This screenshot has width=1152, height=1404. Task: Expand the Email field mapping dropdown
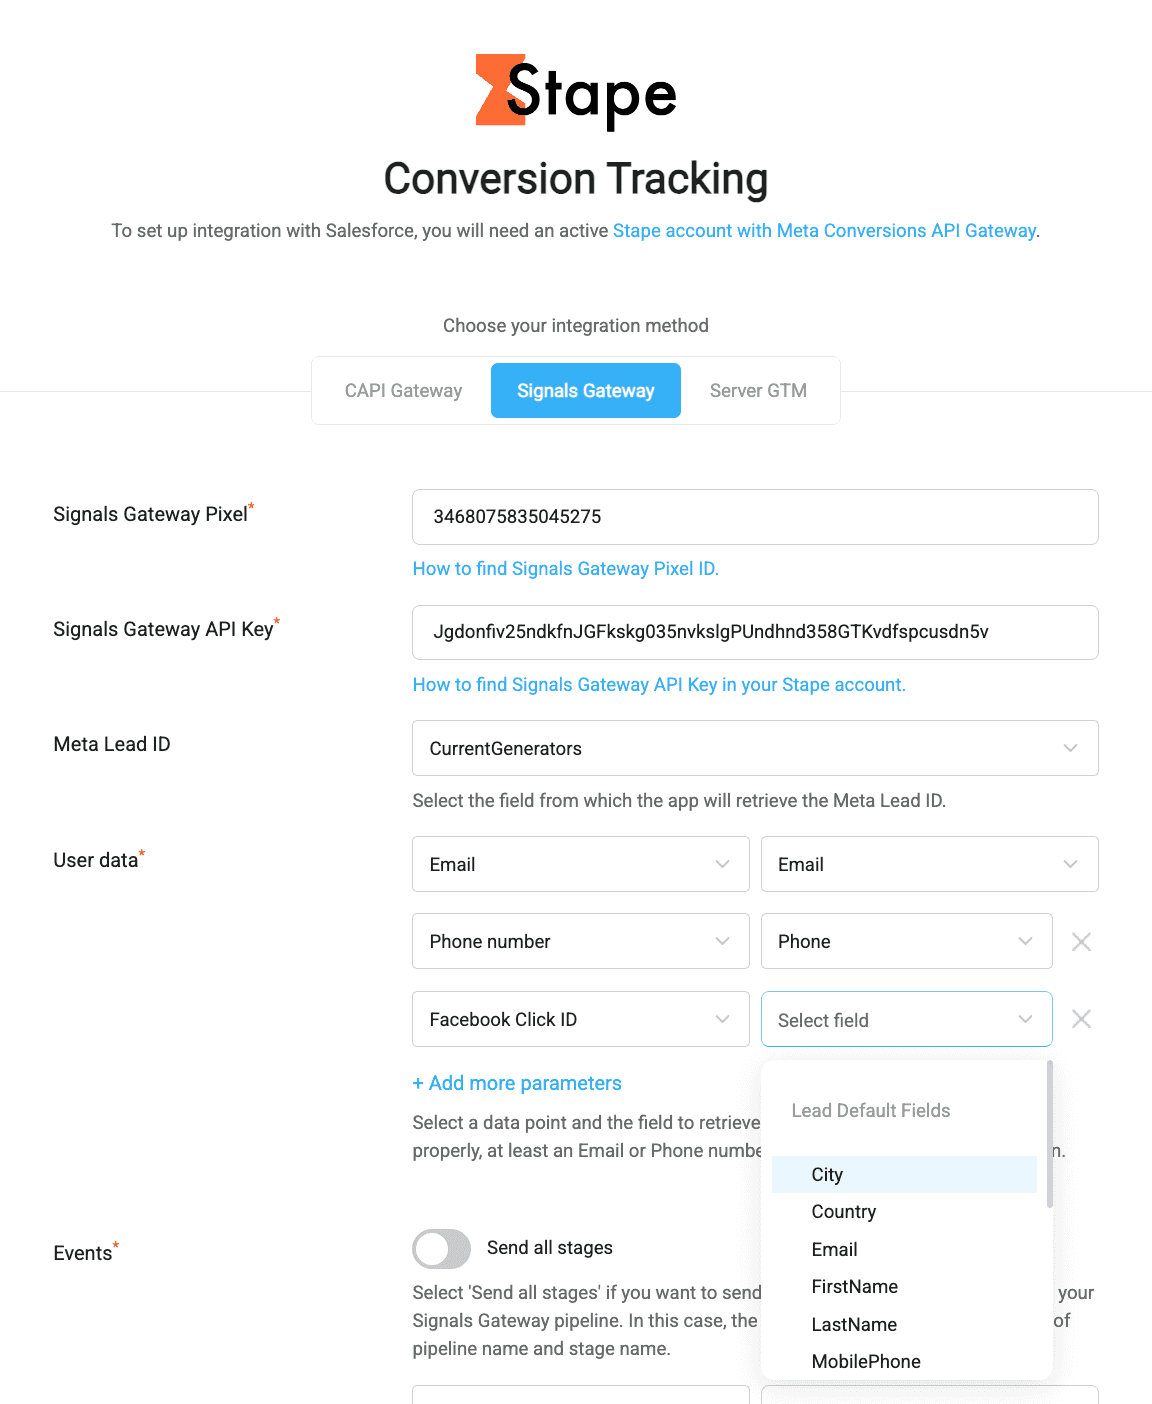click(1070, 864)
